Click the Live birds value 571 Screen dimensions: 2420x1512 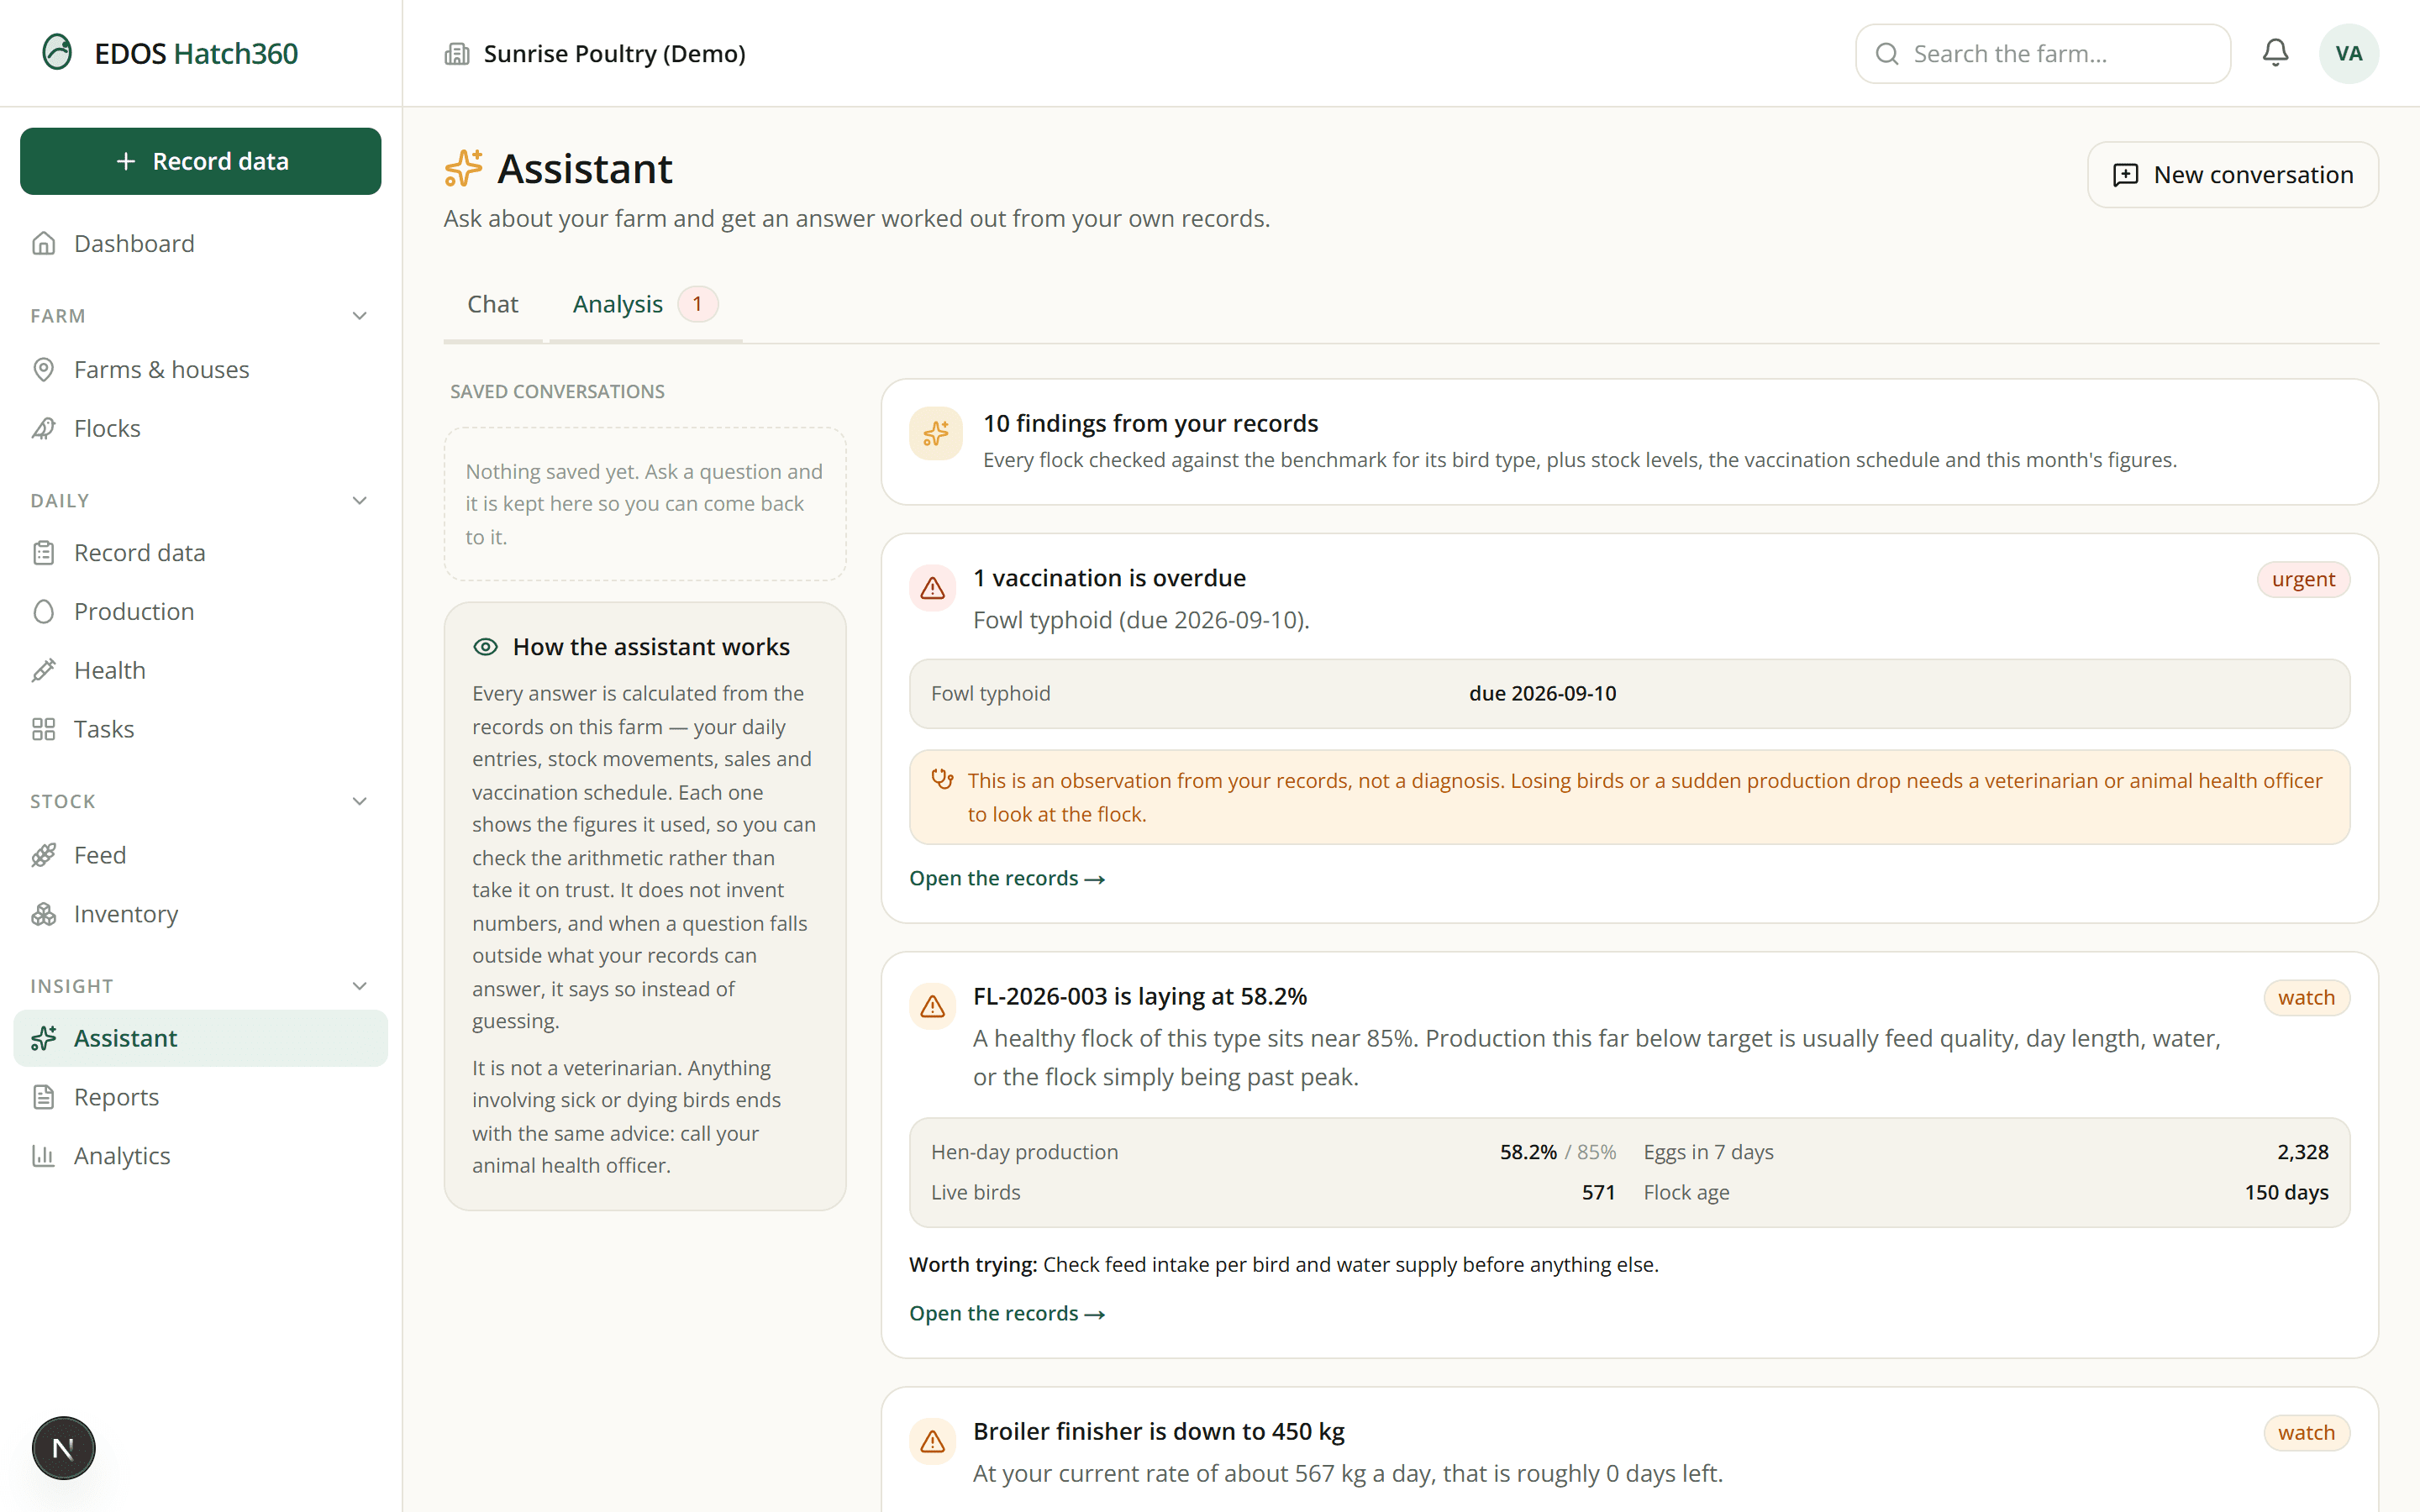(1598, 1193)
